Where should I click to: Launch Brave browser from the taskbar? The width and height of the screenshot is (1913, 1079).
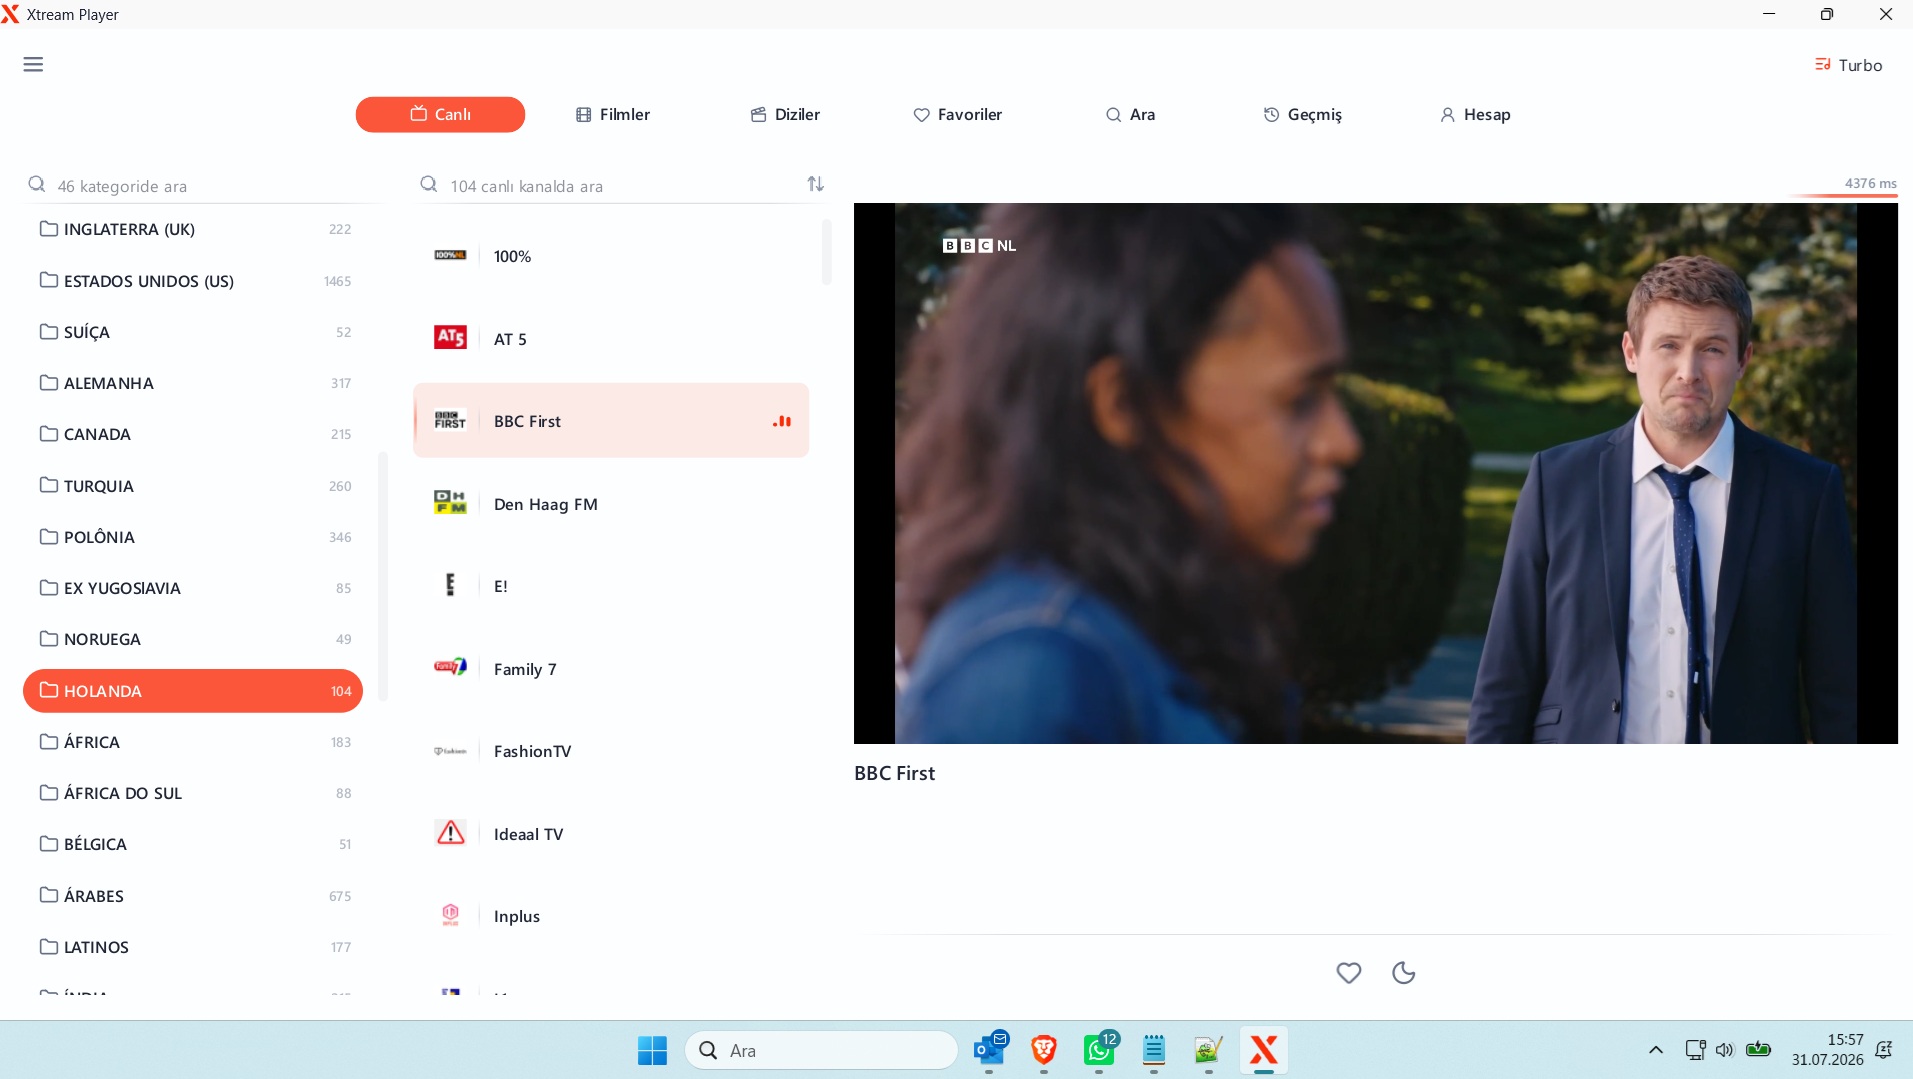1044,1050
